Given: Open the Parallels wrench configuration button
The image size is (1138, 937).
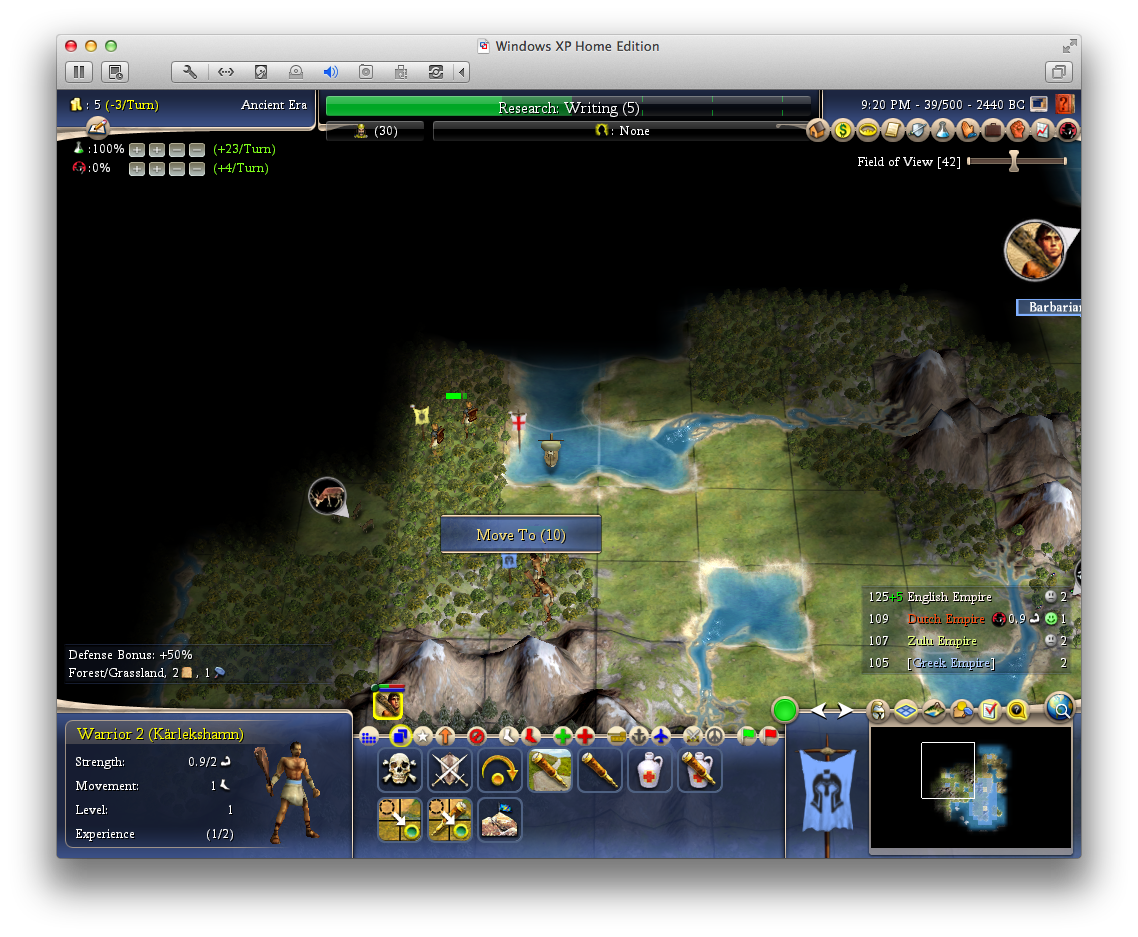Looking at the screenshot, I should coord(189,72).
